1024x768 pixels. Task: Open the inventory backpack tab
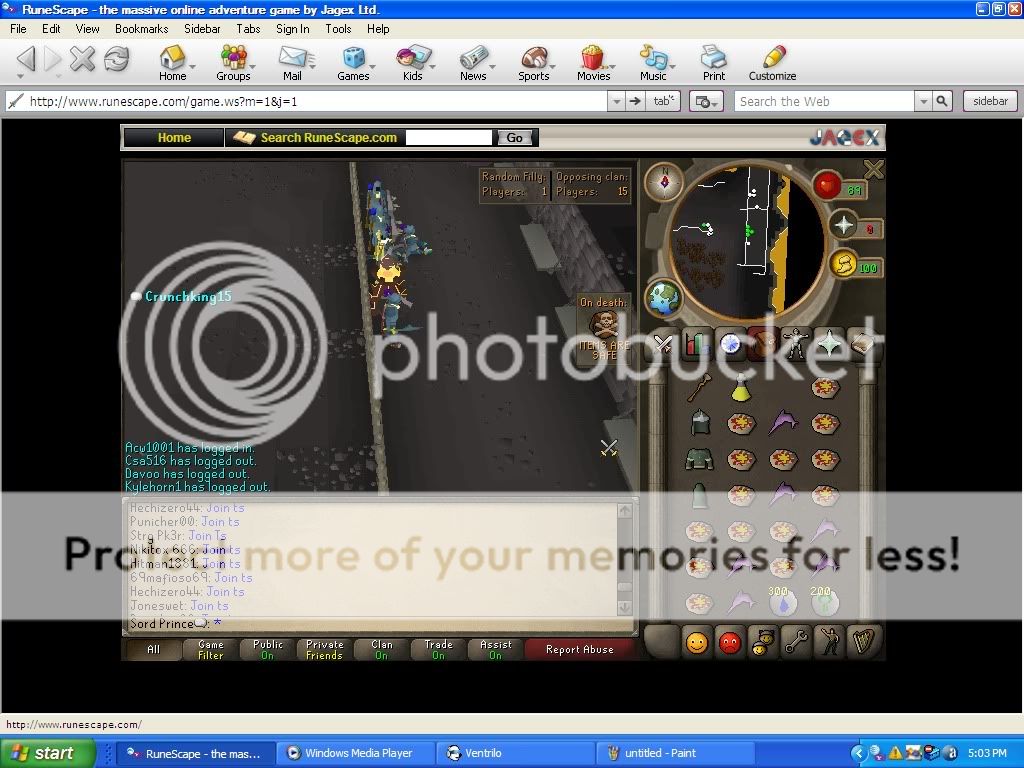coord(762,344)
